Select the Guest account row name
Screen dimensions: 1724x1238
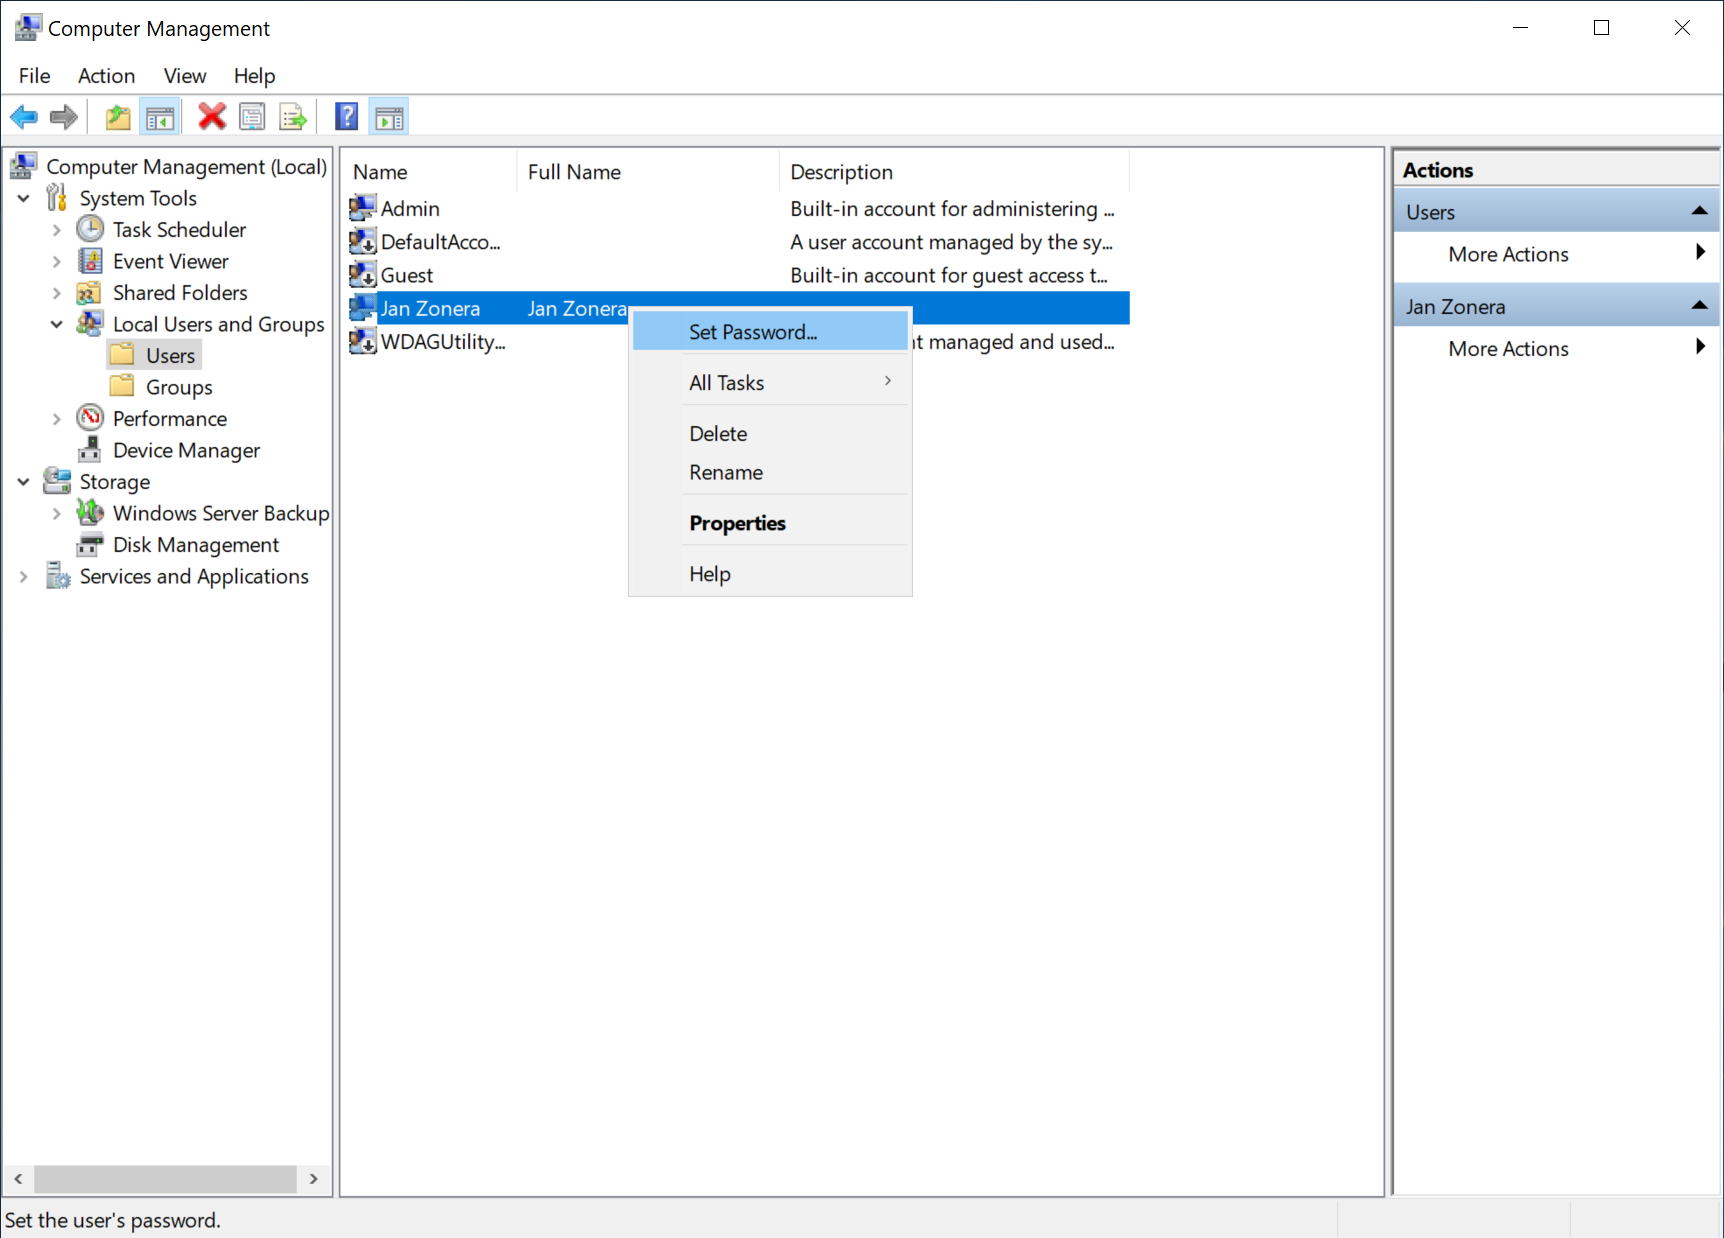click(x=407, y=275)
